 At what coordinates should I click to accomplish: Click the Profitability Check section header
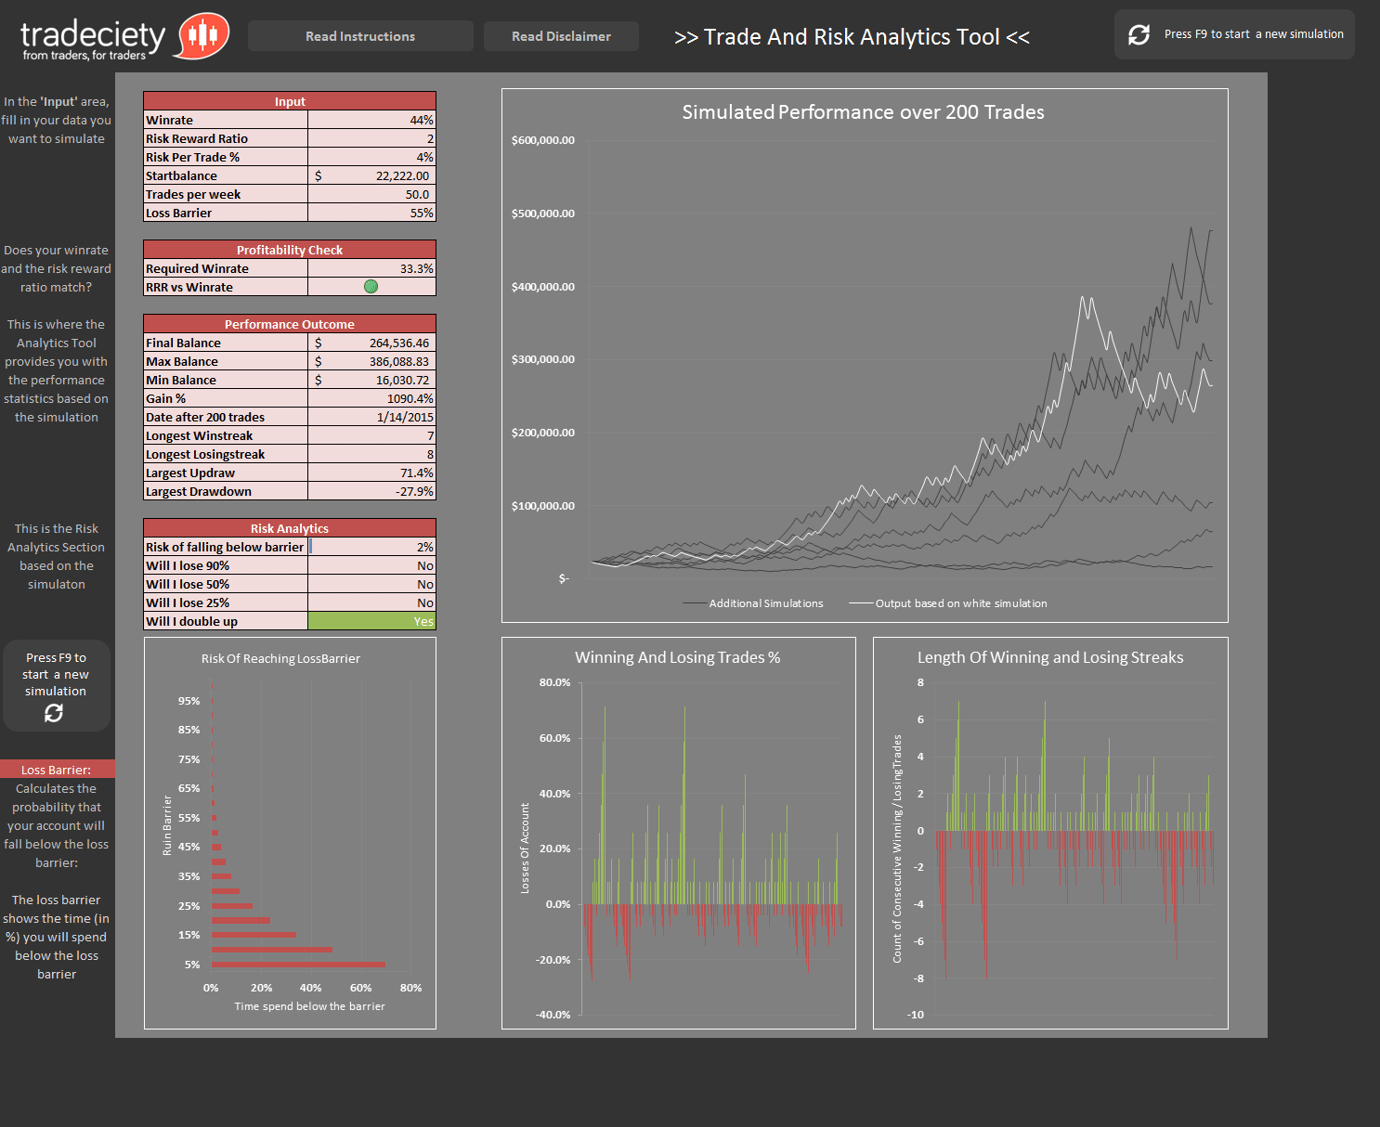point(289,249)
